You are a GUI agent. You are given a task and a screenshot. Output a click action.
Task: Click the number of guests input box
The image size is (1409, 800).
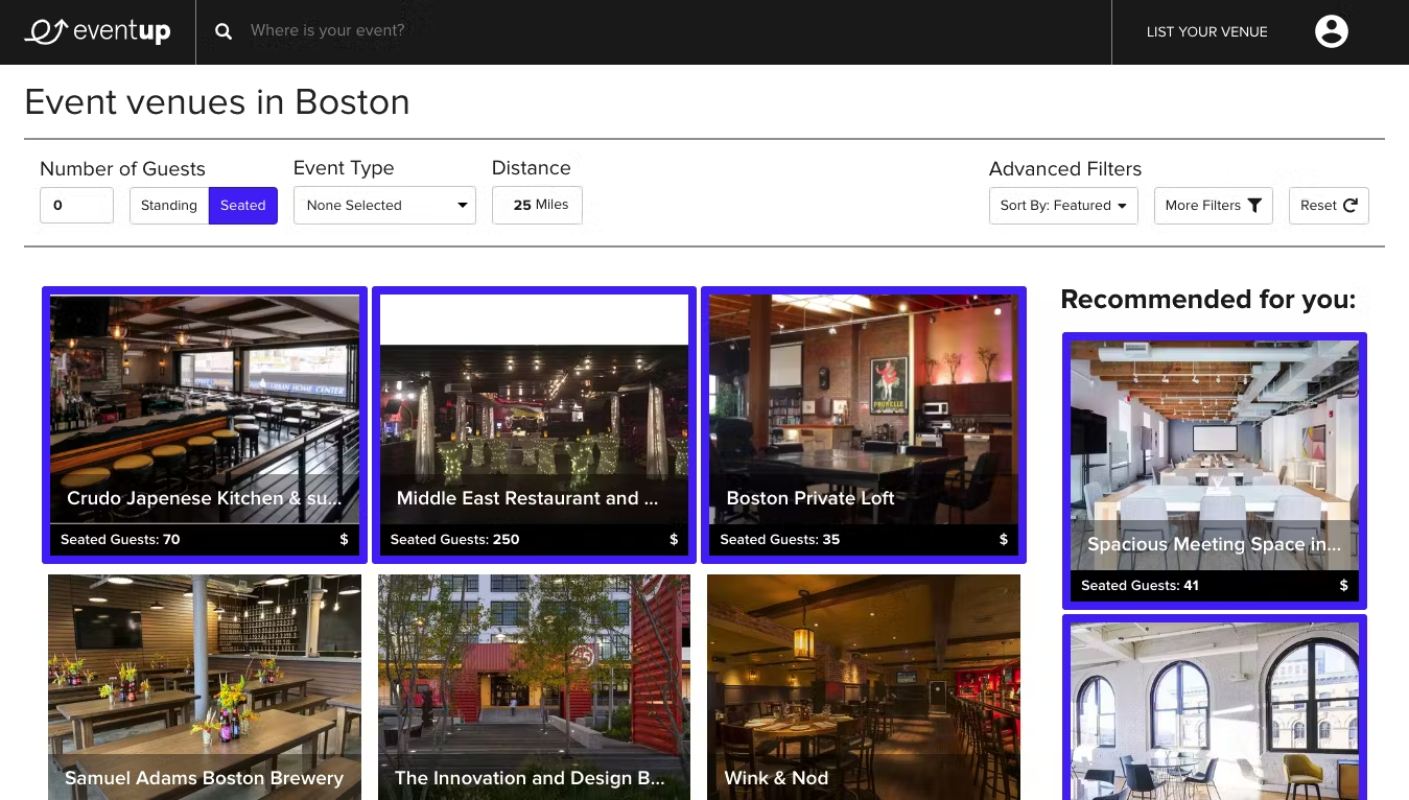pyautogui.click(x=77, y=205)
